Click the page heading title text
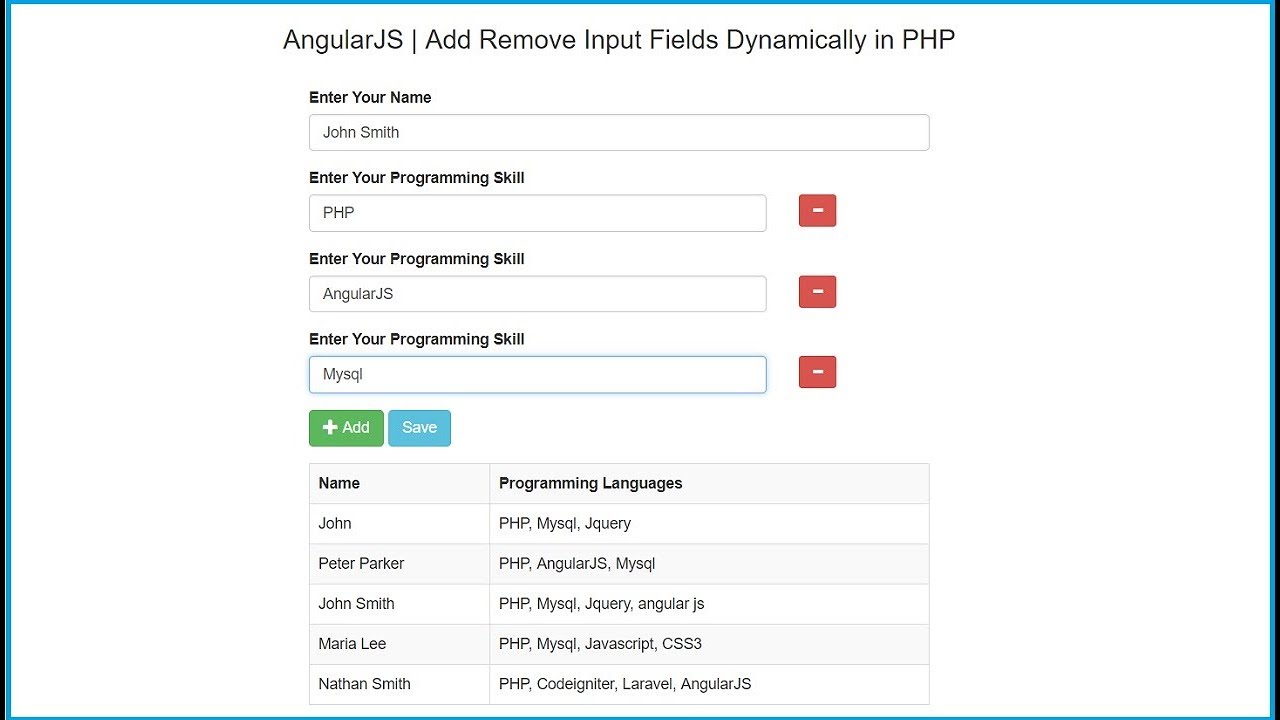The image size is (1280, 720). [619, 40]
